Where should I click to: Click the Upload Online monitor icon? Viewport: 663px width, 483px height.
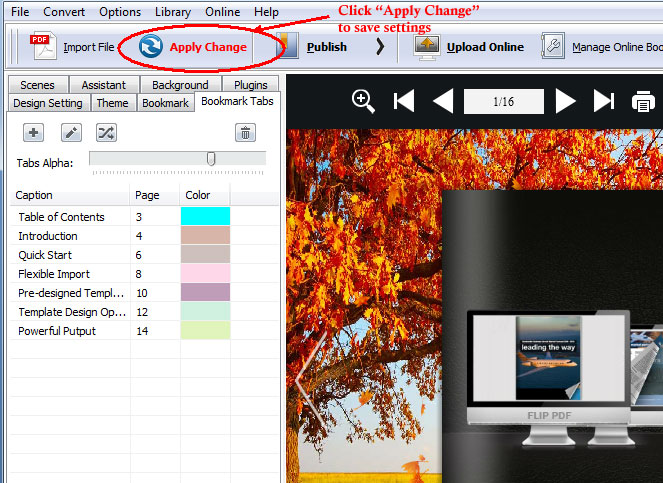(427, 47)
